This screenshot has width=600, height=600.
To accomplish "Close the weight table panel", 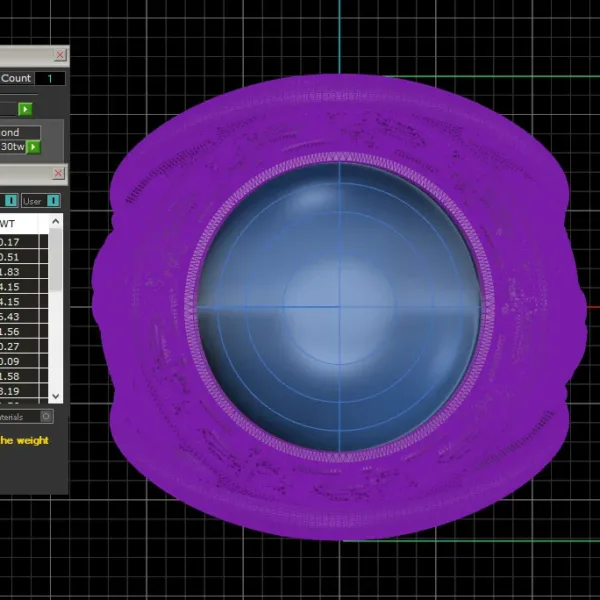I will 58,174.
